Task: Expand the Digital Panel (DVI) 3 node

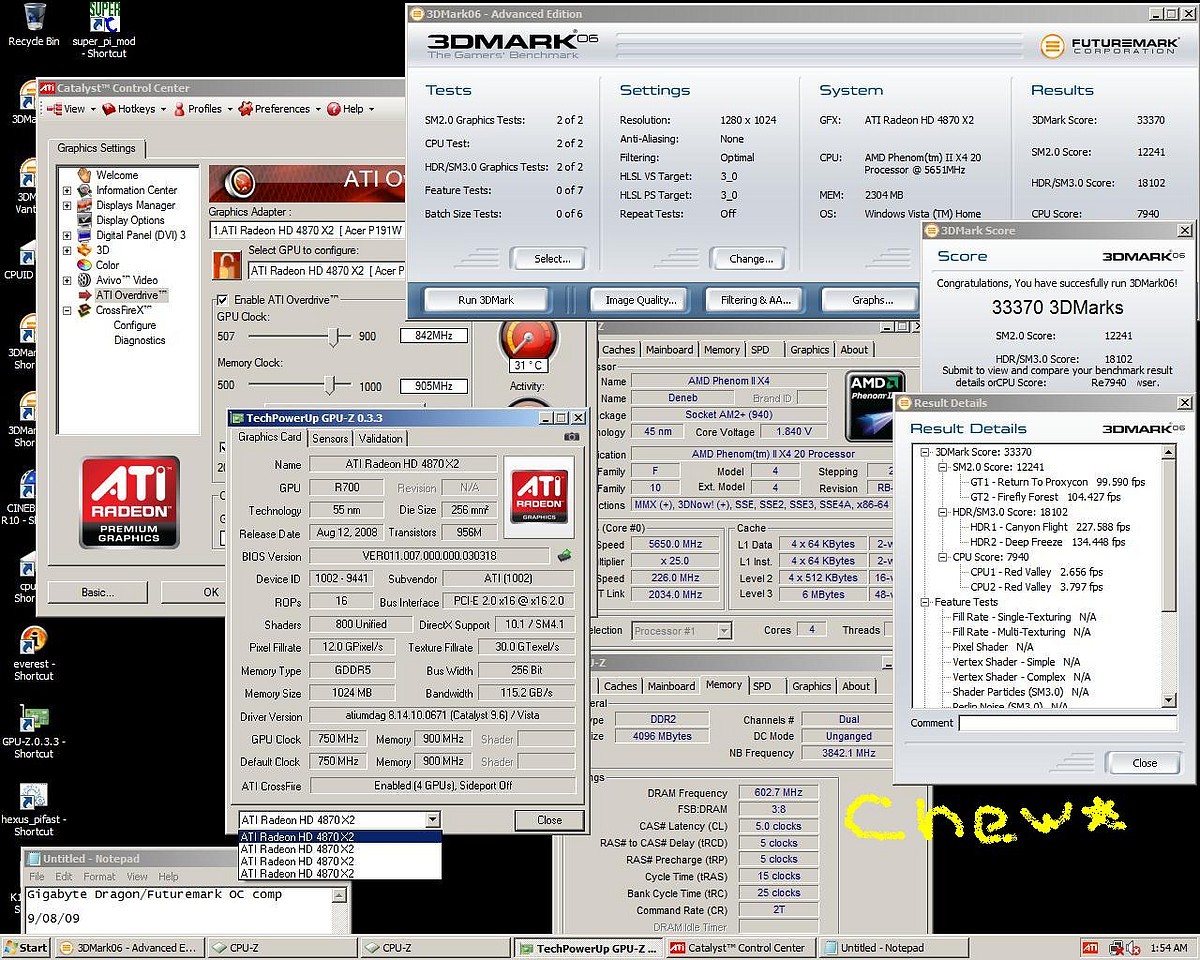Action: point(67,235)
